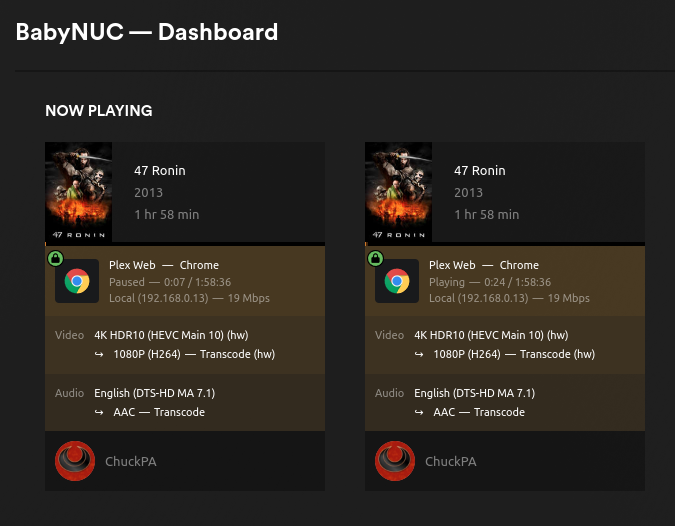The image size is (675, 526).
Task: Click the Chrome icon on the paused session
Action: click(x=77, y=282)
